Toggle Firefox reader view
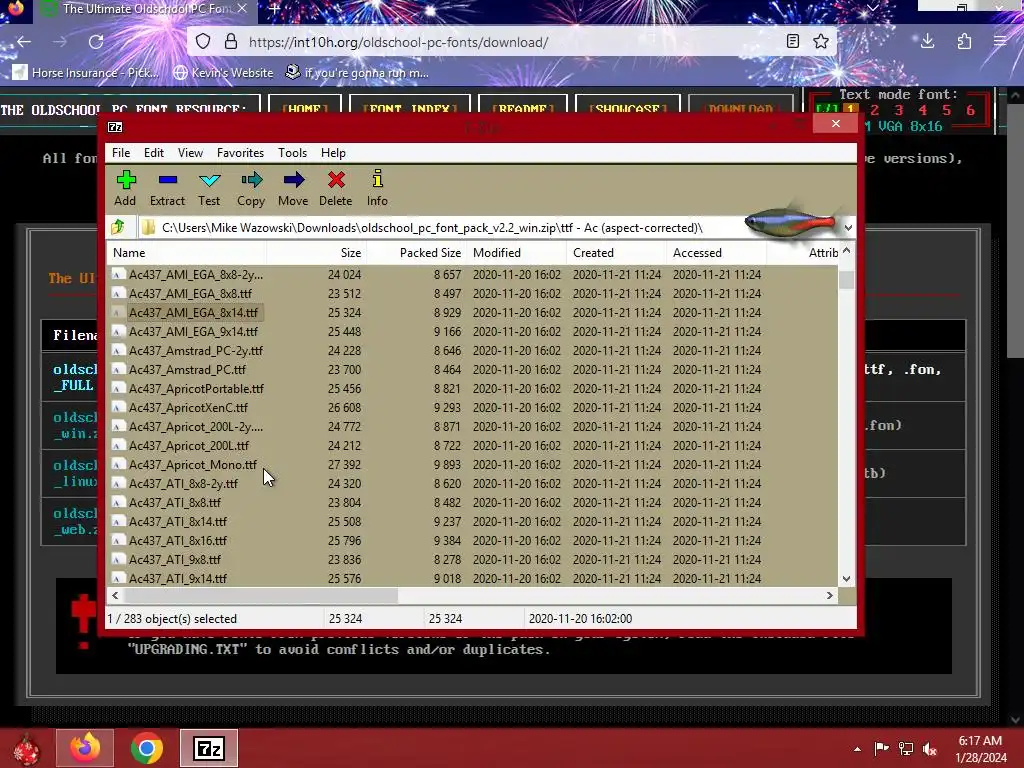 click(793, 42)
